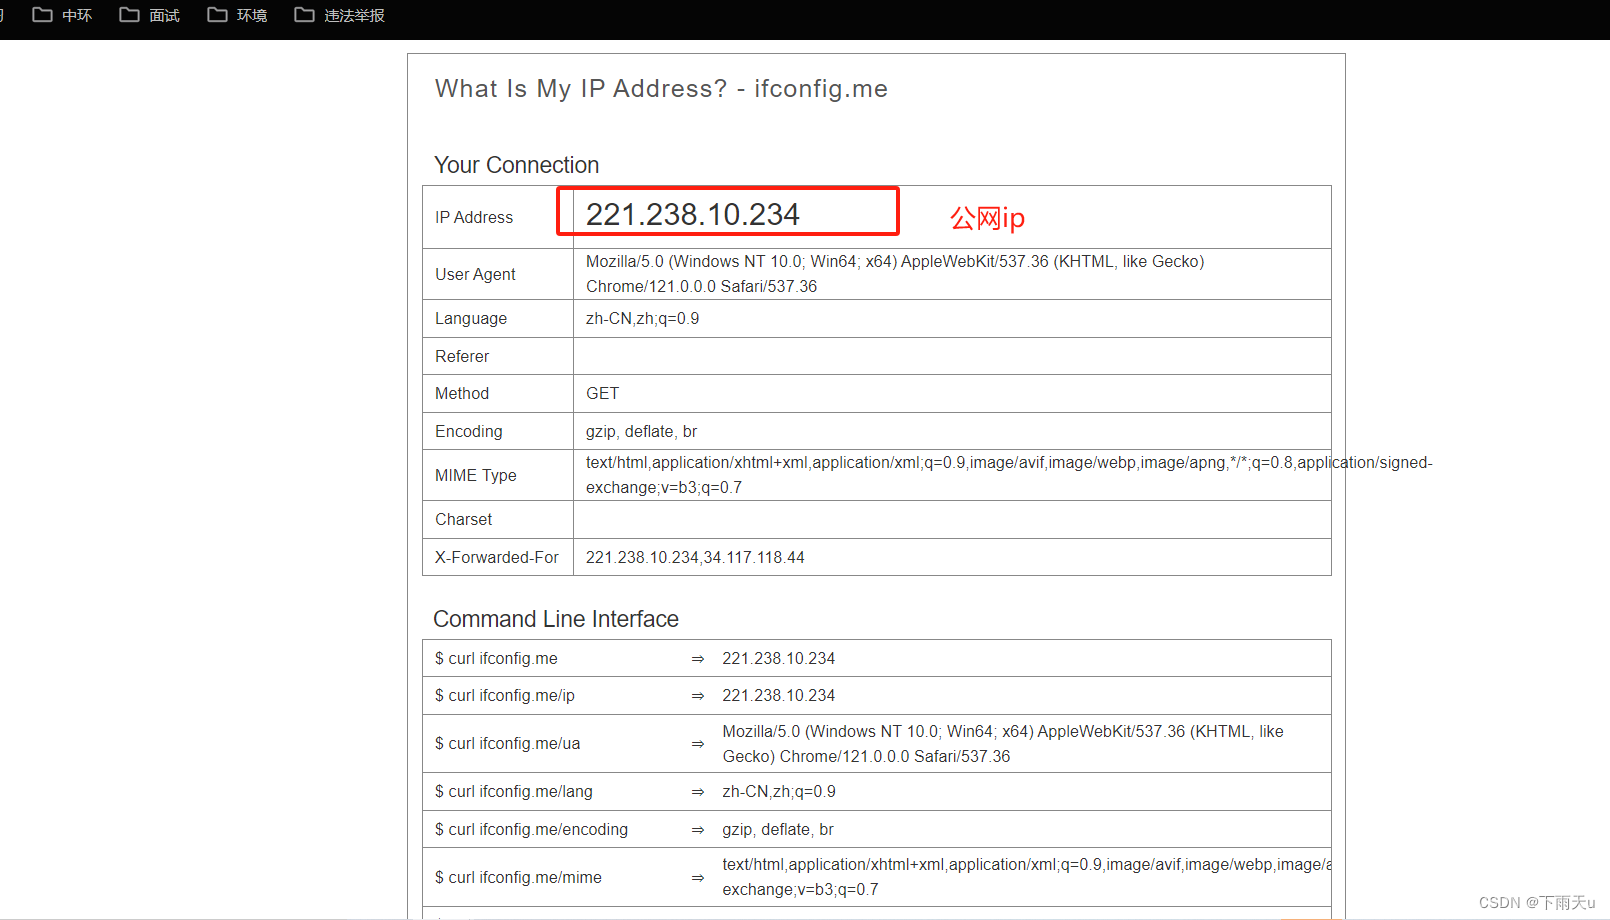The image size is (1610, 920).
Task: Select the text/html MIME value in Your Connection
Action: pos(1009,475)
